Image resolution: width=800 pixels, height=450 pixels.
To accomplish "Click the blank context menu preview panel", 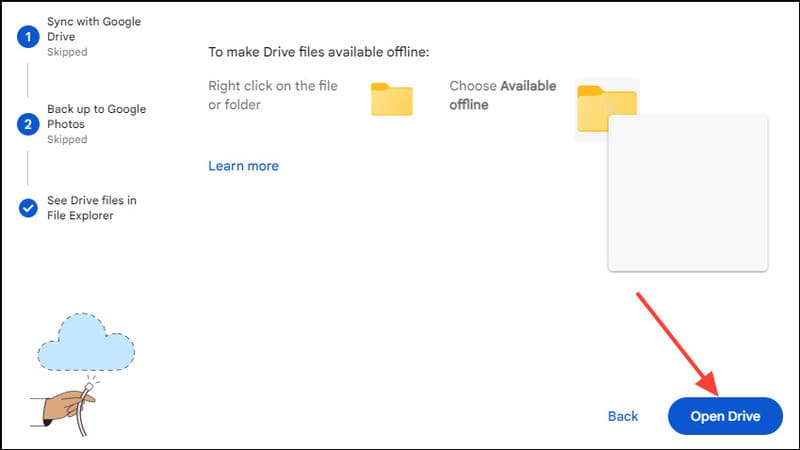I will tap(688, 193).
